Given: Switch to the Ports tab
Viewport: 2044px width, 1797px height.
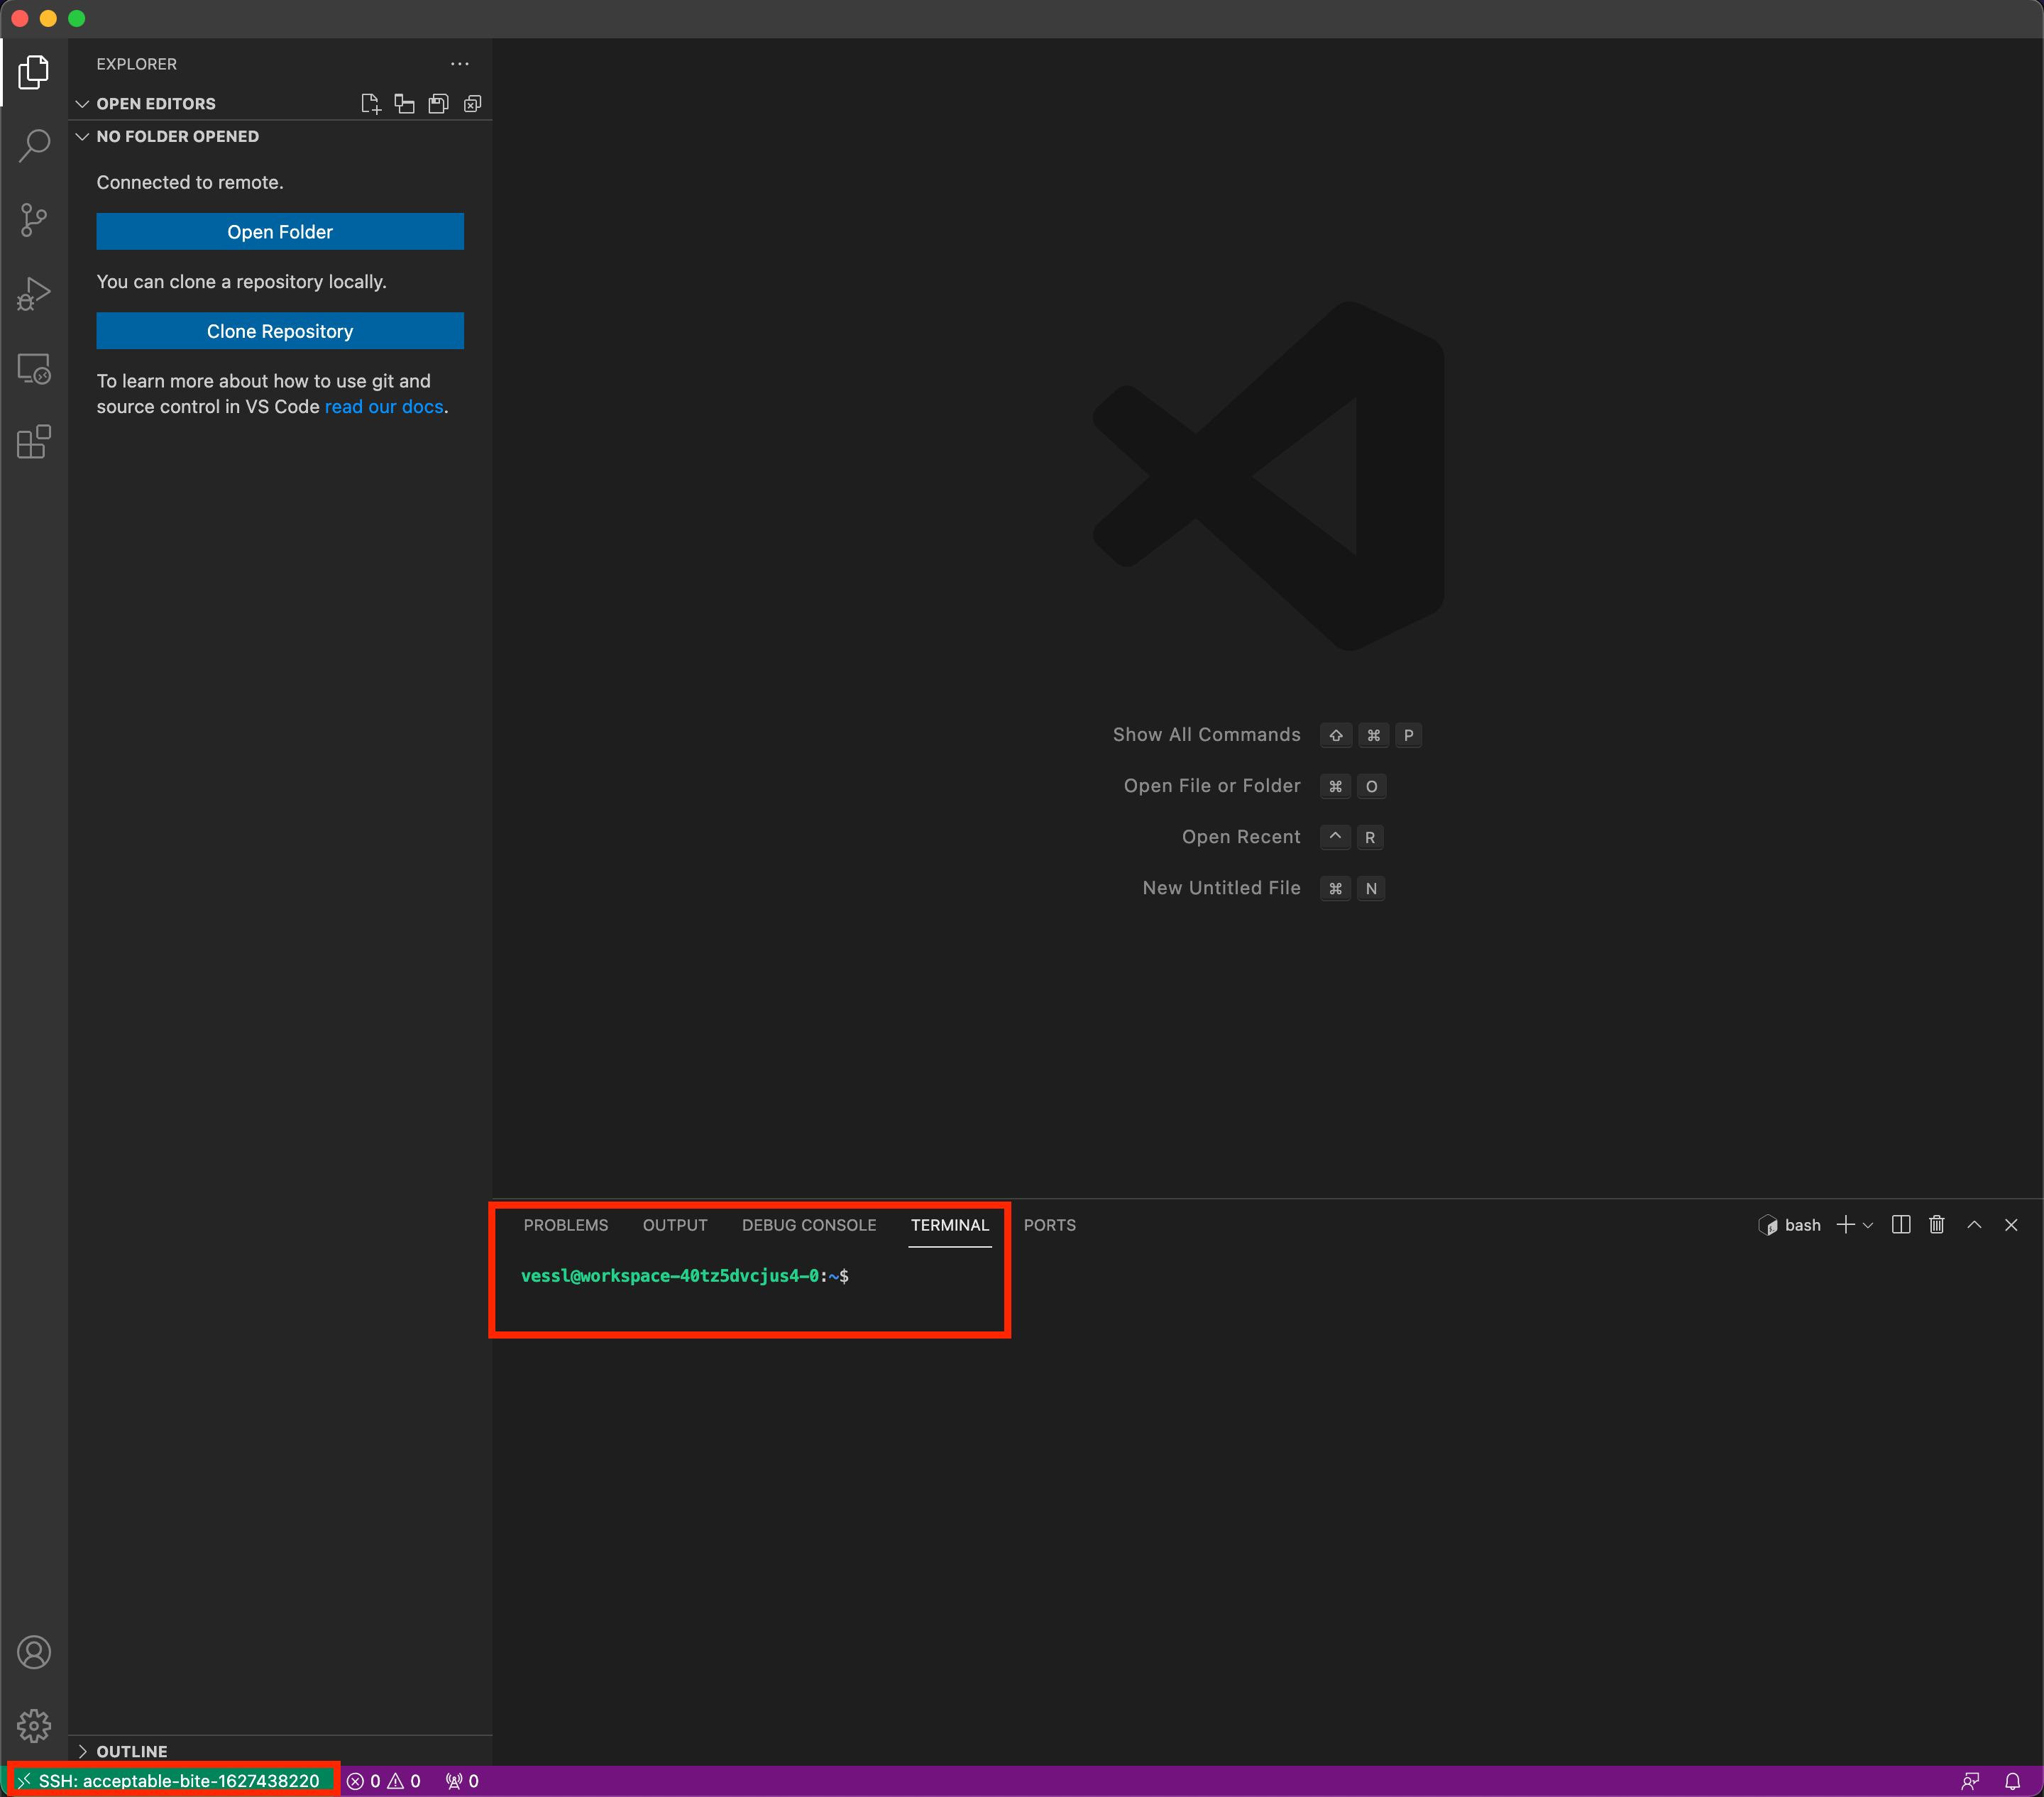Looking at the screenshot, I should click(x=1049, y=1224).
